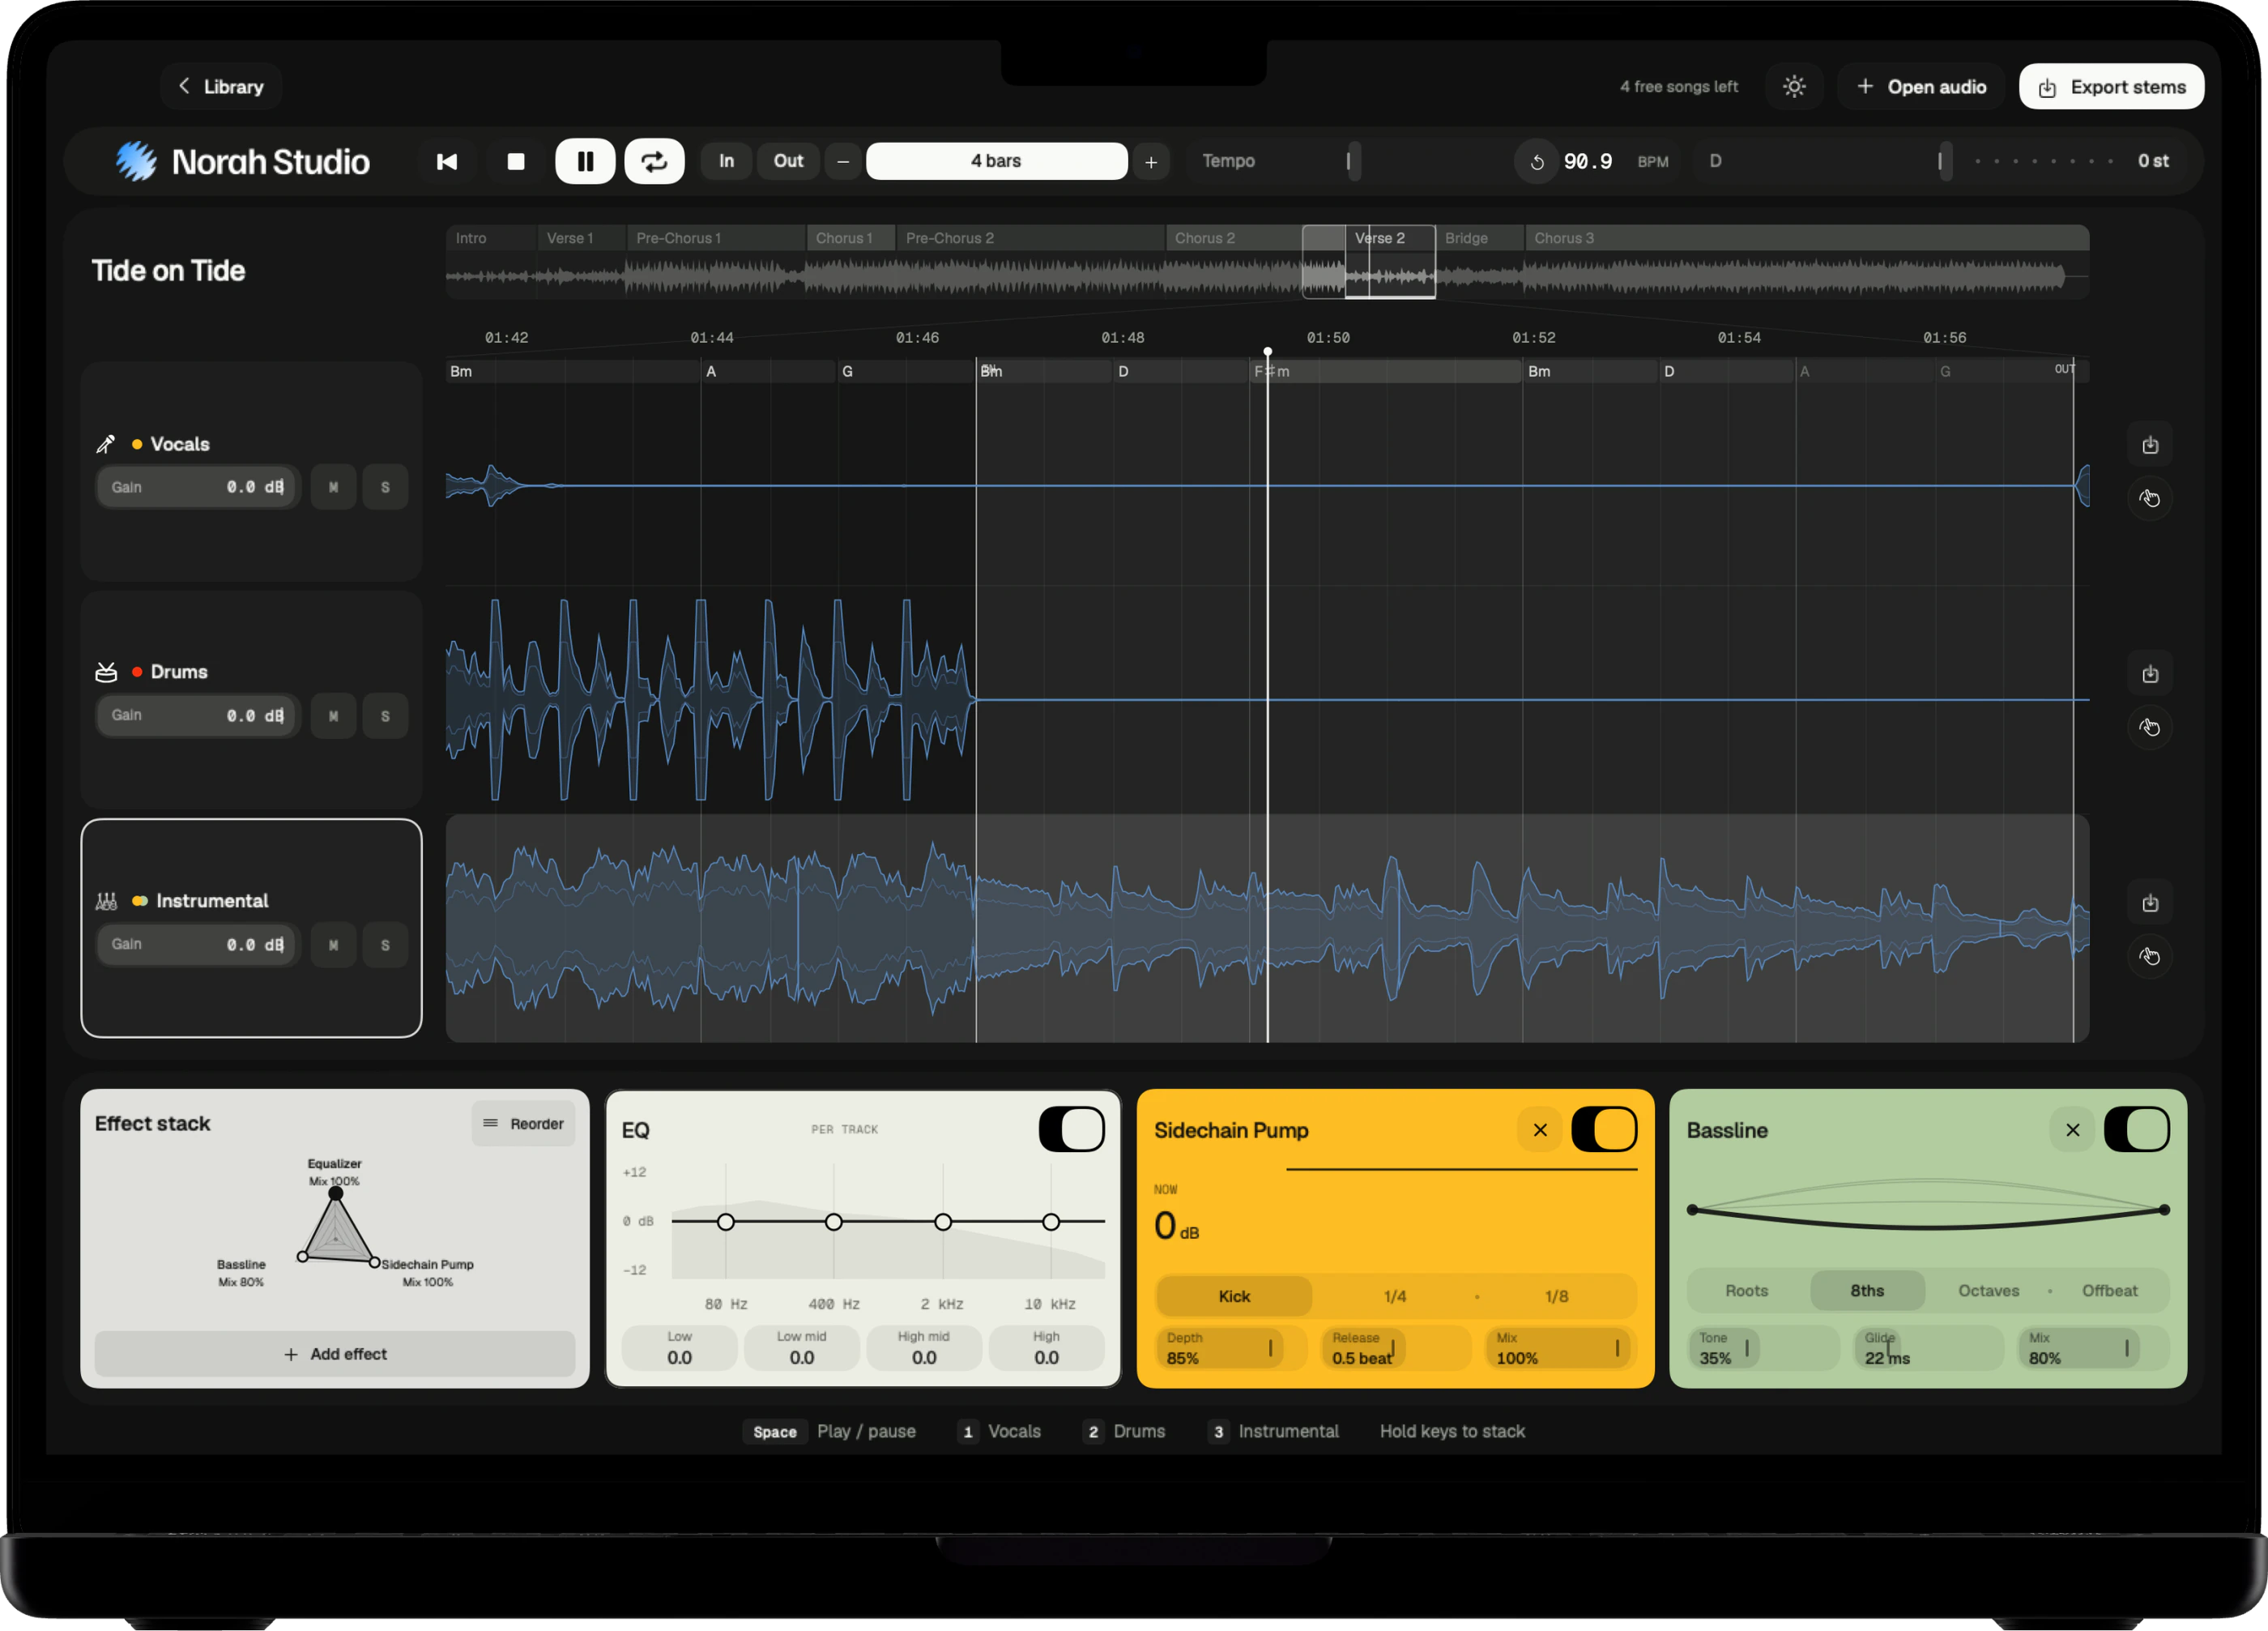
Task: Click Add effect button
Action: coord(335,1354)
